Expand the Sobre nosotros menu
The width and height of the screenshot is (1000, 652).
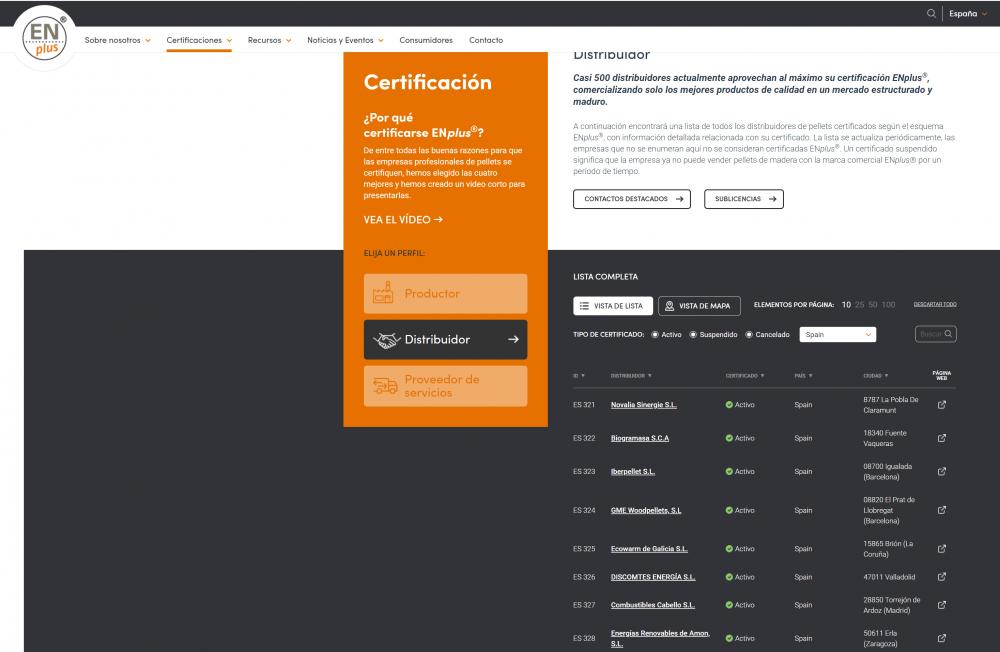[118, 40]
